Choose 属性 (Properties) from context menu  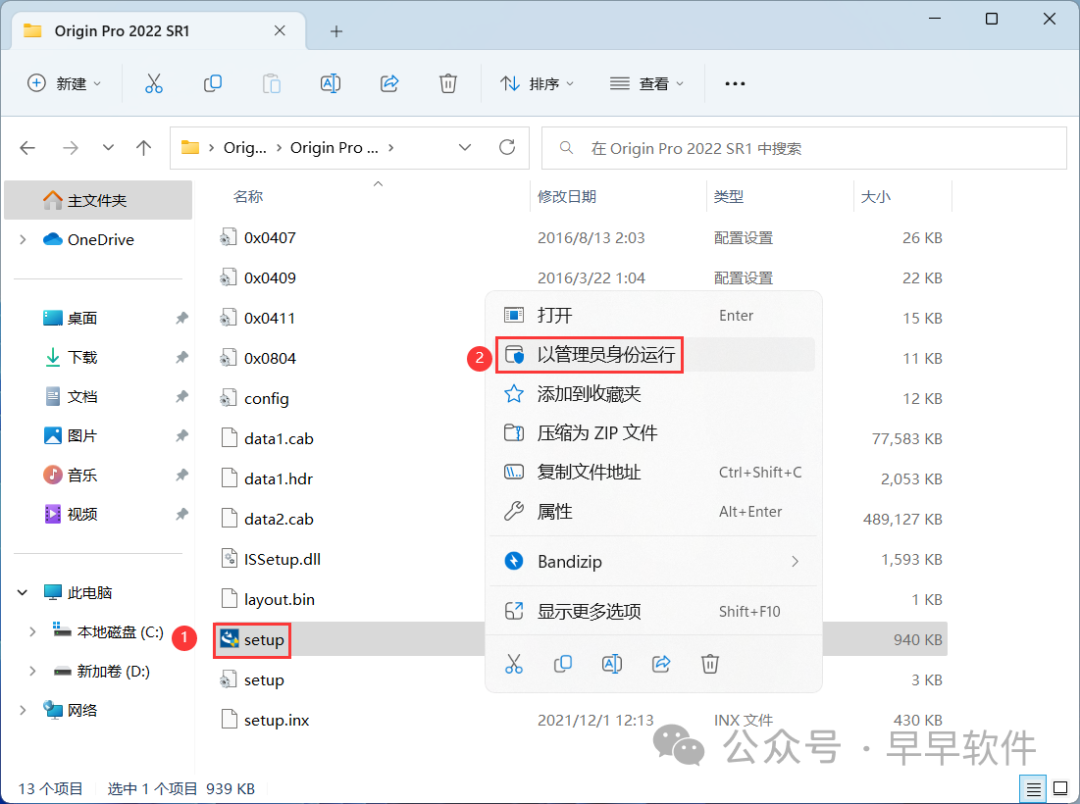pos(555,512)
